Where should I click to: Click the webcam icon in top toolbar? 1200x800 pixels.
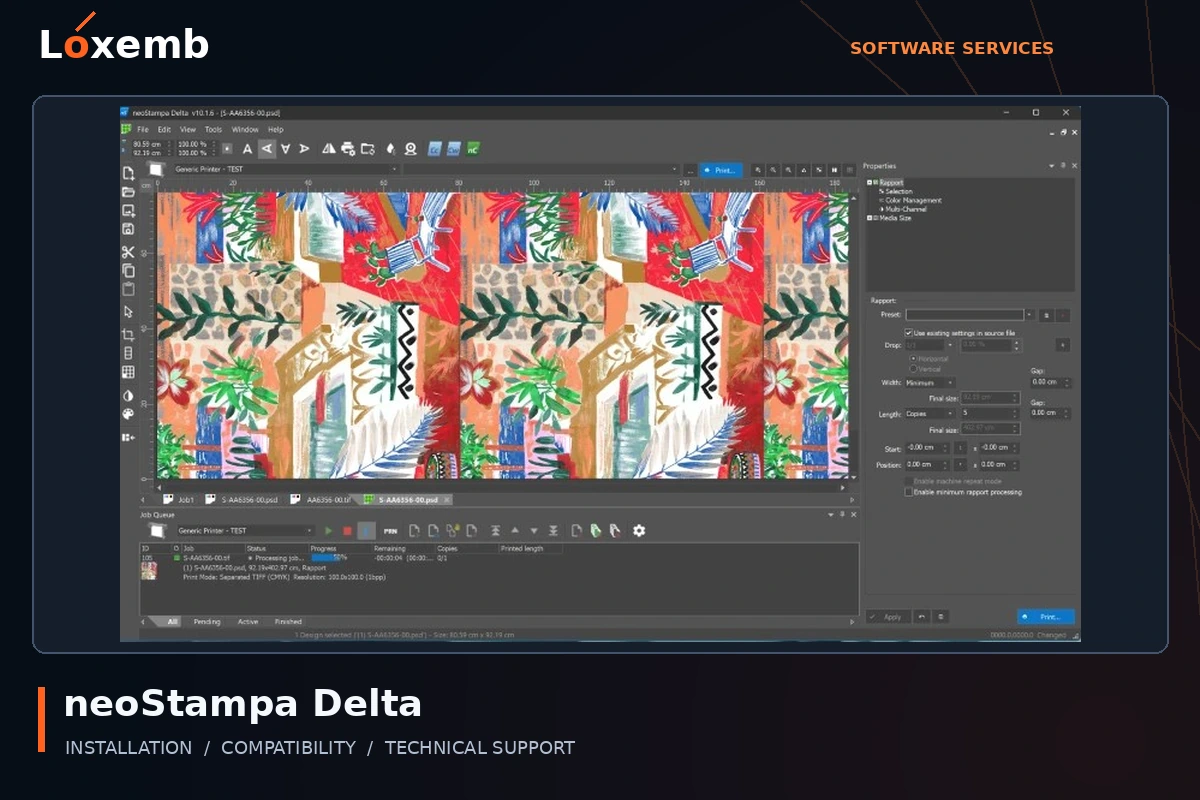410,149
